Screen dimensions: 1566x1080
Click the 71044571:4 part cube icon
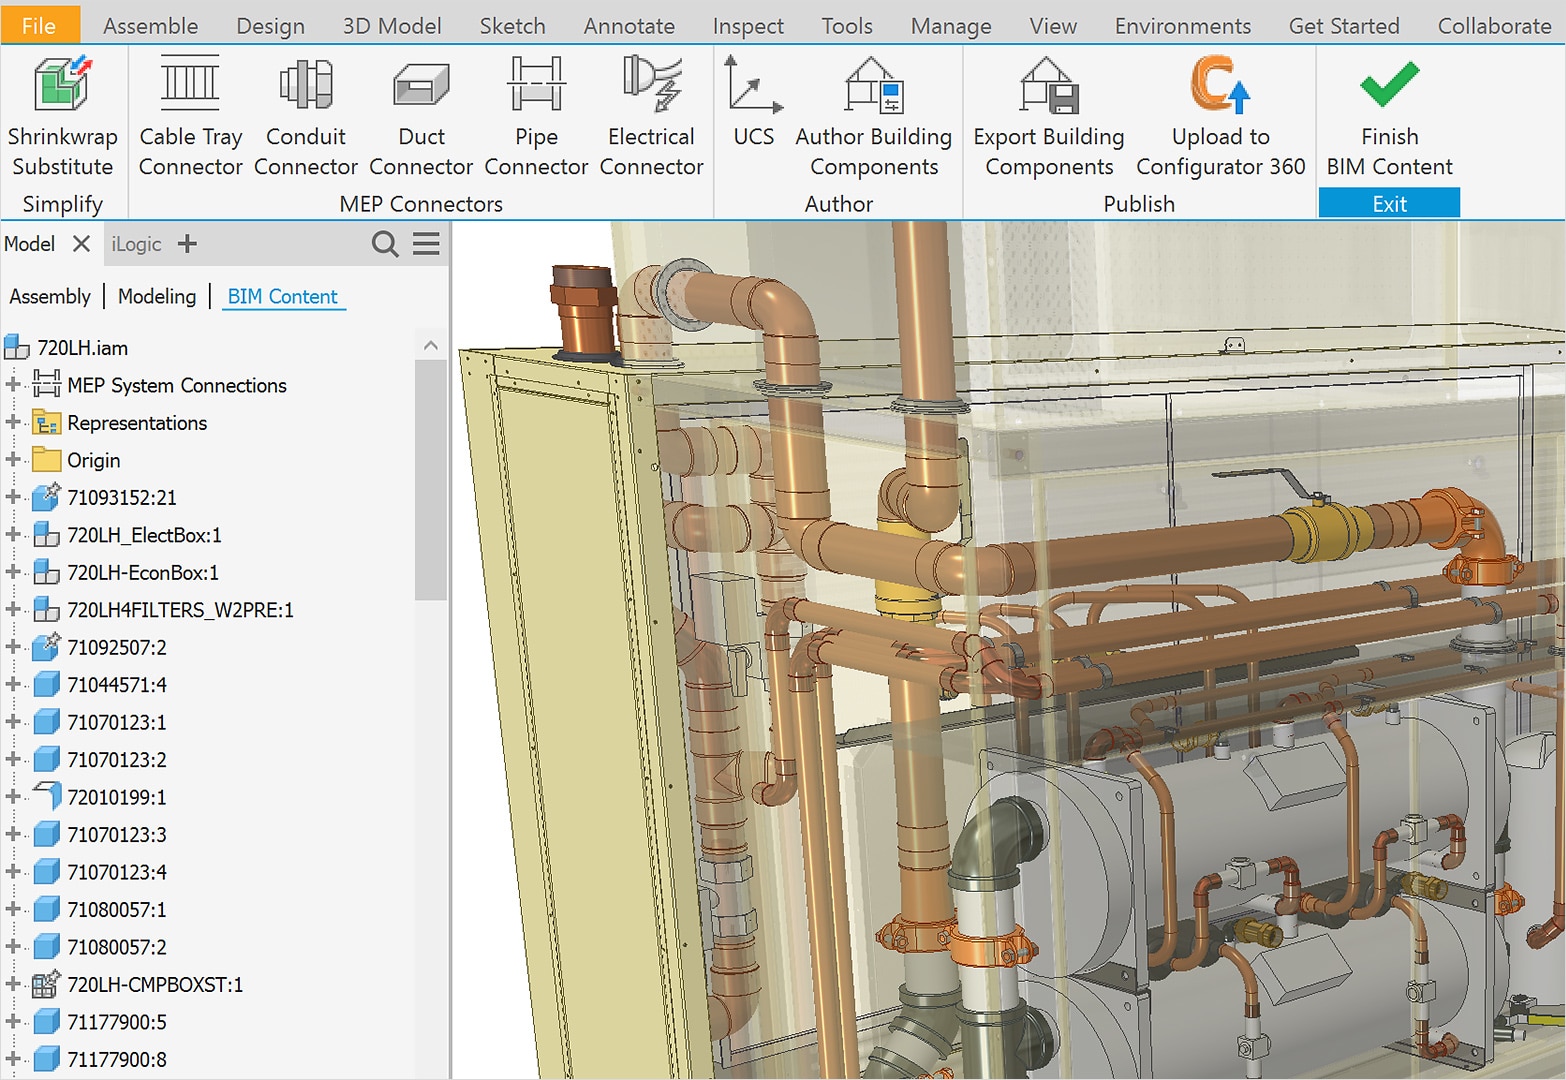pos(47,685)
